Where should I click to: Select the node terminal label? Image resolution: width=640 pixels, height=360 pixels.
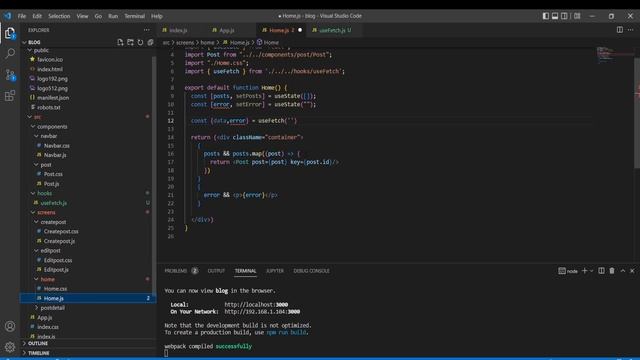click(x=568, y=271)
